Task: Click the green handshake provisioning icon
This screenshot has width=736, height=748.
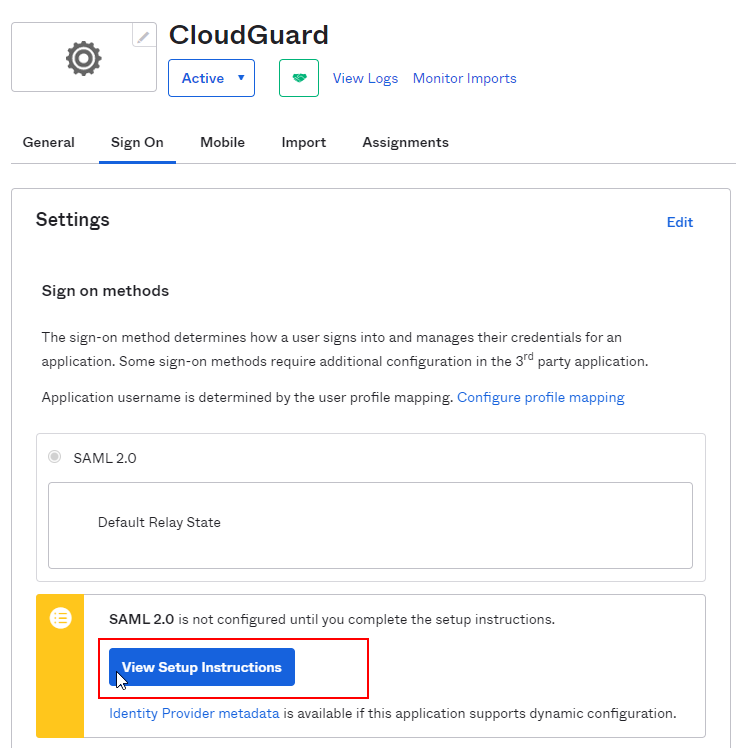Action: [299, 78]
